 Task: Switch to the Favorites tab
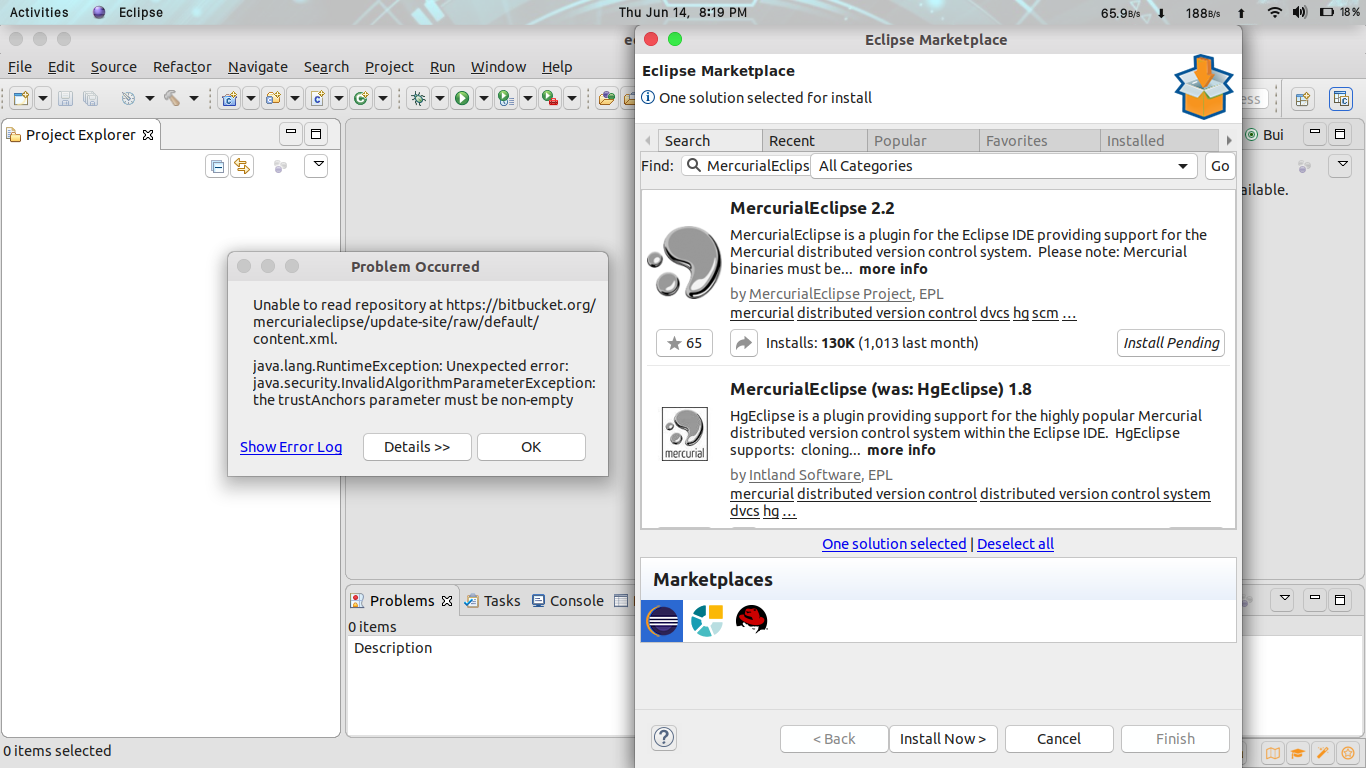tap(1039, 141)
